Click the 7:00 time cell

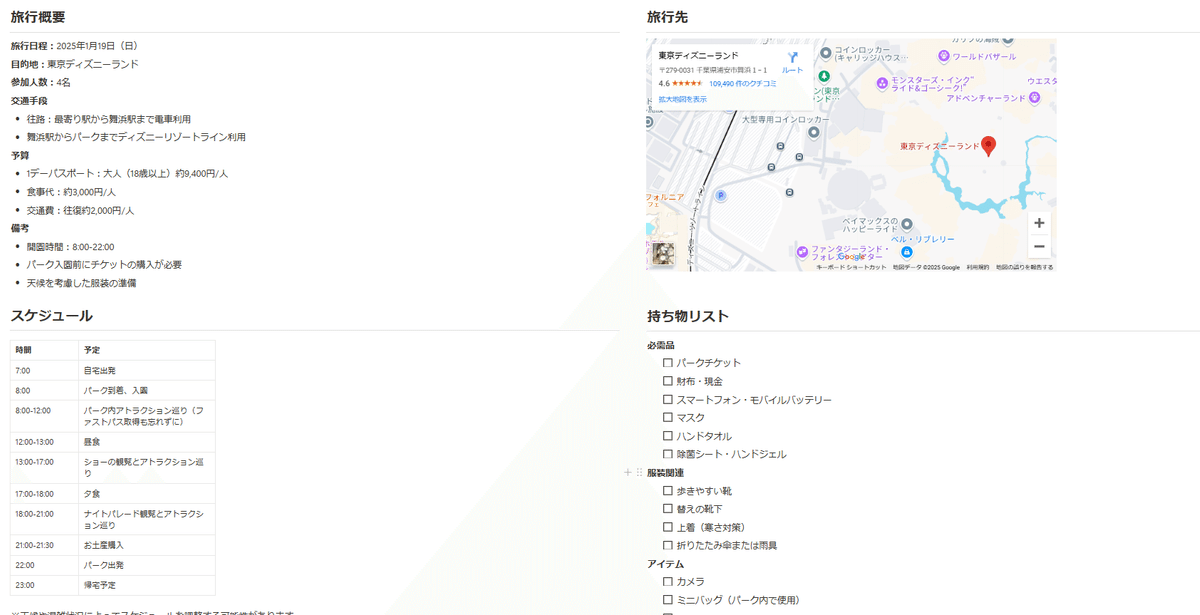pos(45,370)
